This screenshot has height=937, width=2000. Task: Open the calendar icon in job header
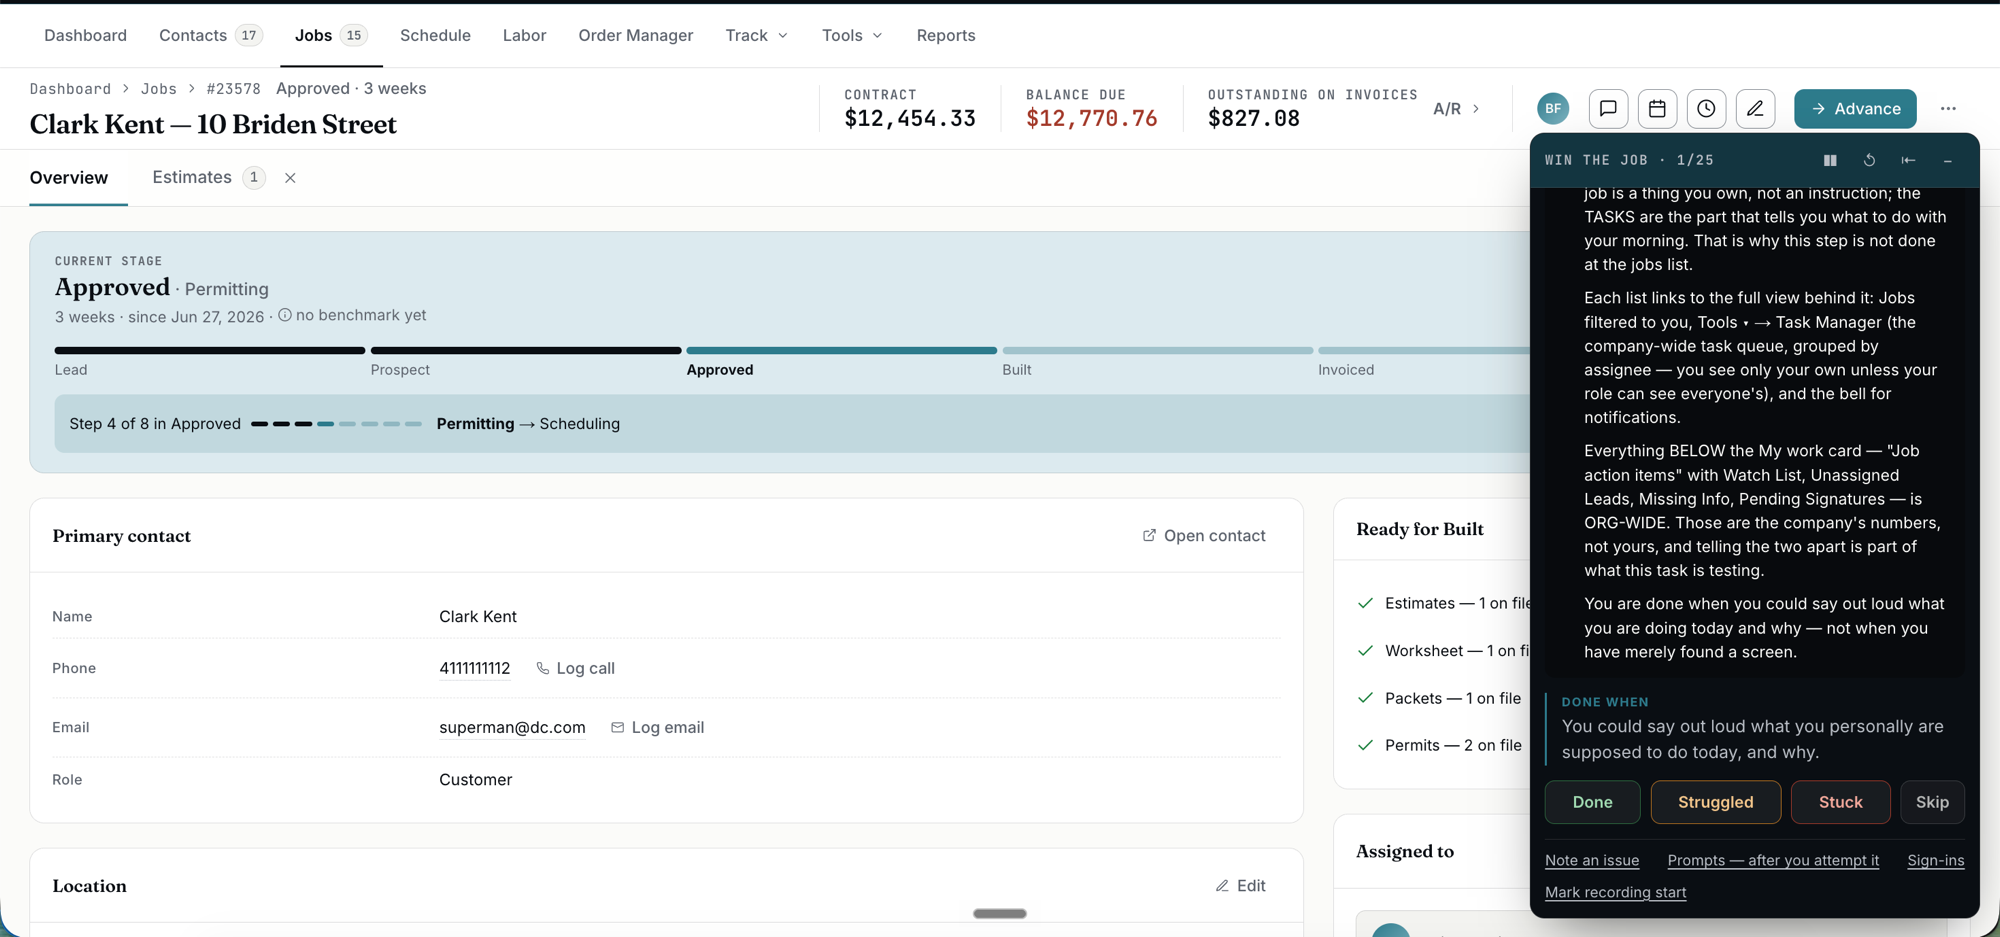coord(1657,109)
